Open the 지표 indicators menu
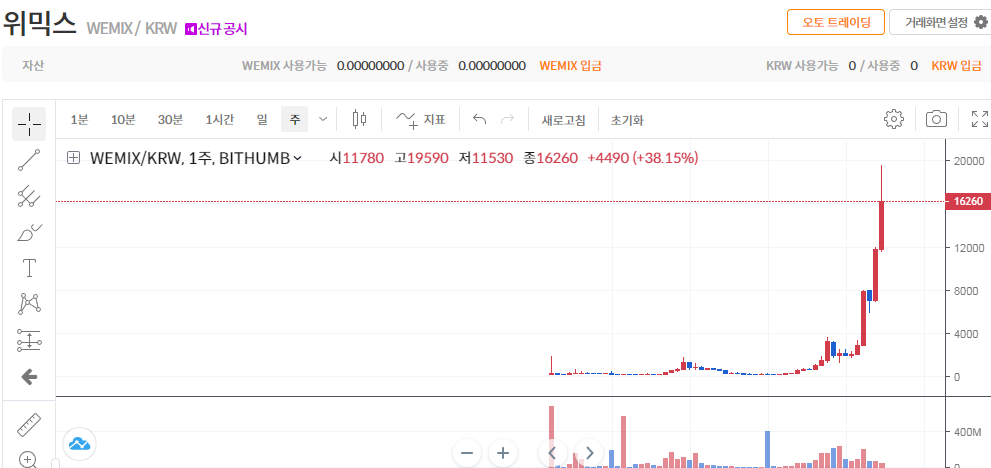Viewport: 991px width, 468px height. [x=420, y=119]
